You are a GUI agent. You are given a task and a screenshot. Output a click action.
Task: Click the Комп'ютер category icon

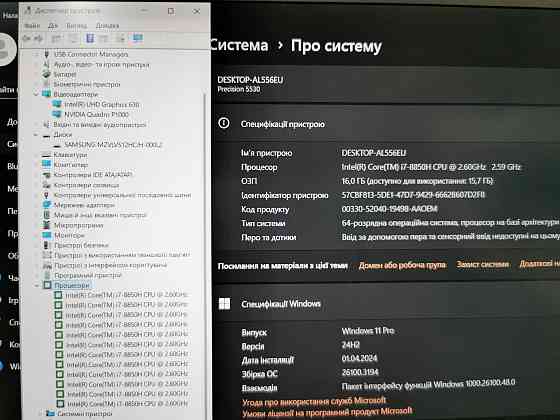[x=46, y=165]
